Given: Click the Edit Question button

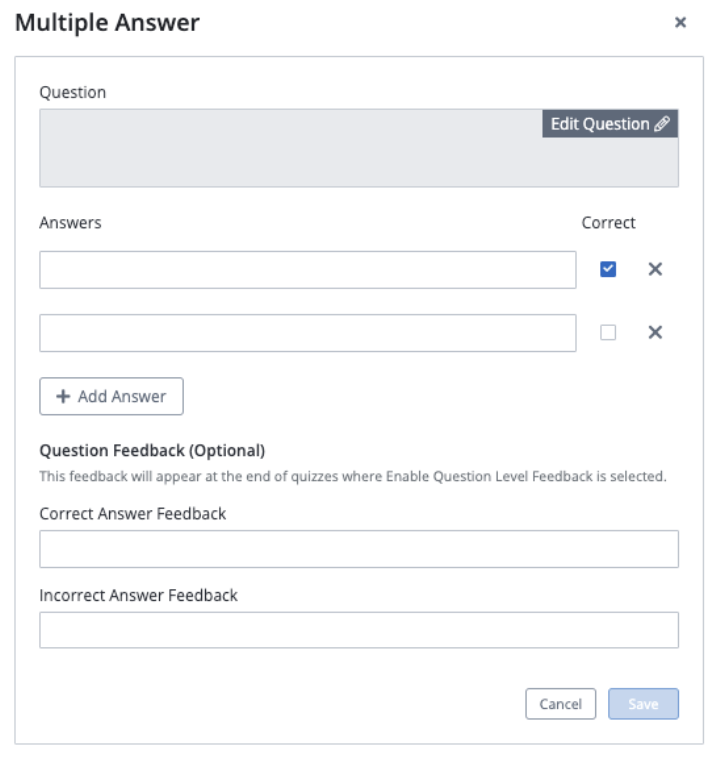Looking at the screenshot, I should (610, 124).
